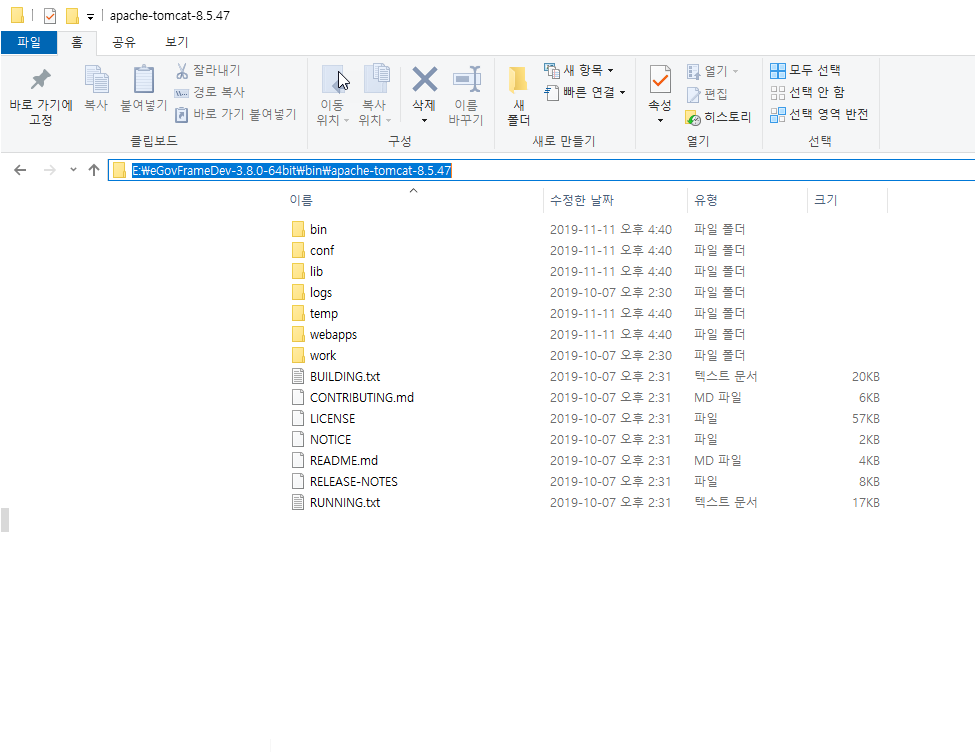The width and height of the screenshot is (975, 752).
Task: Select the RUNNING.txt file
Action: click(345, 503)
